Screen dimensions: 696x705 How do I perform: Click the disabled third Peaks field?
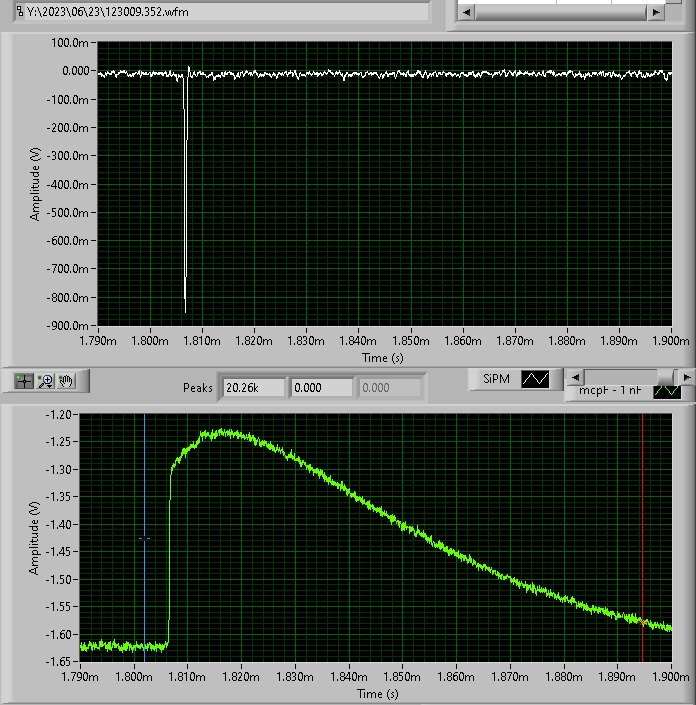click(x=390, y=387)
